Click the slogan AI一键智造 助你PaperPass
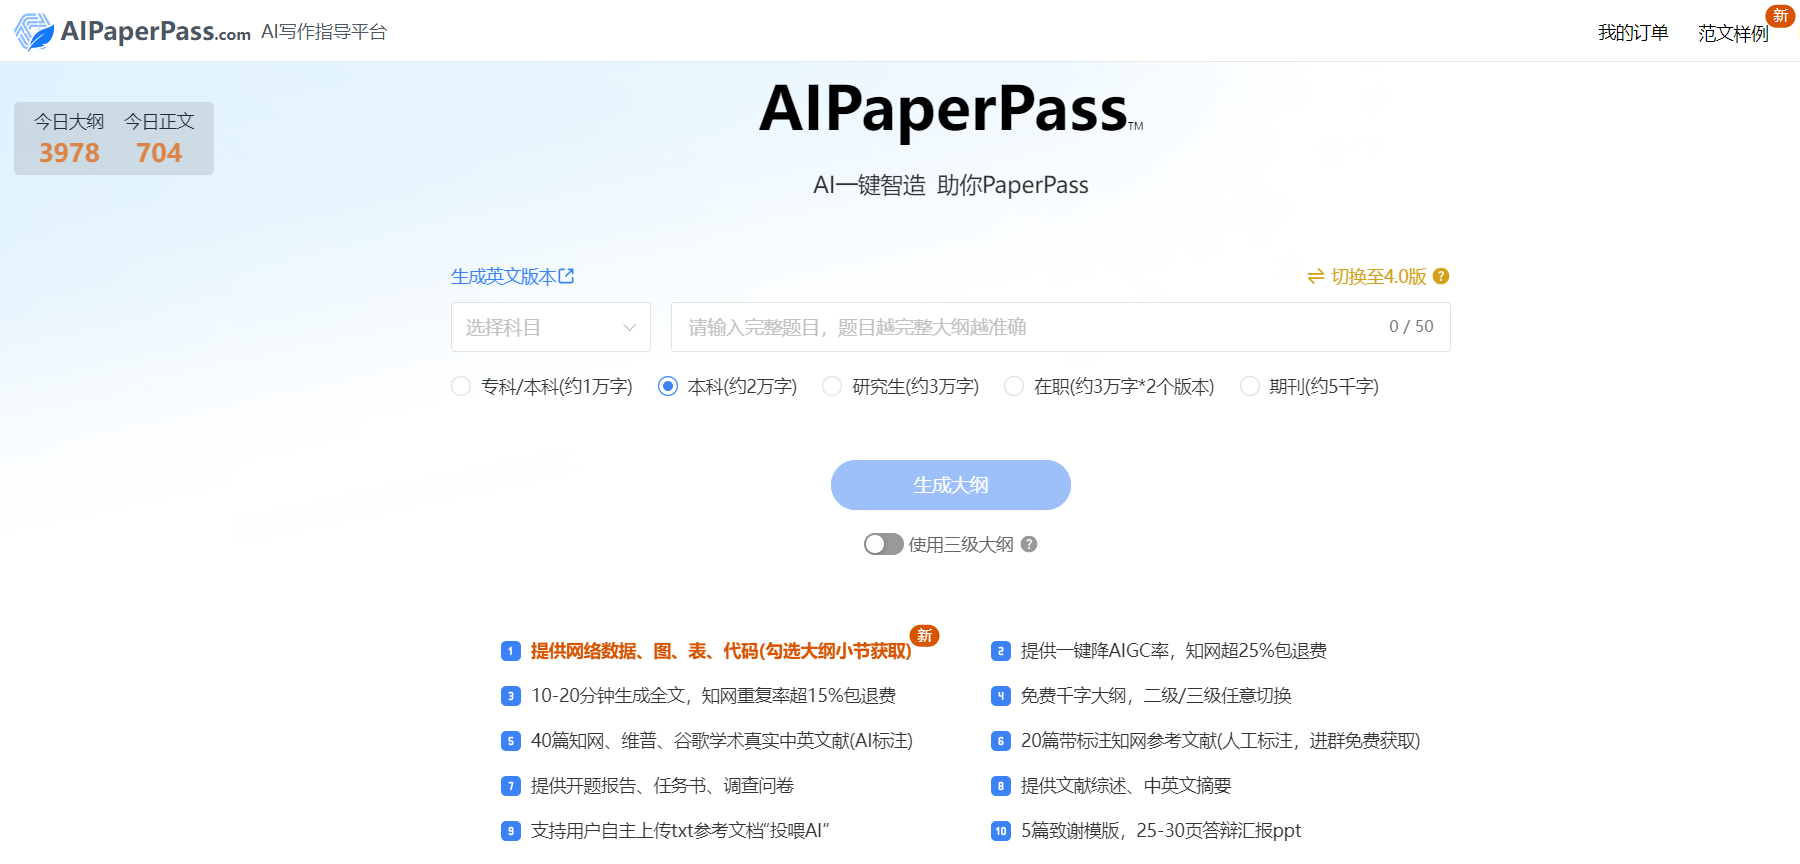Screen dimensions: 1800x864 [951, 185]
